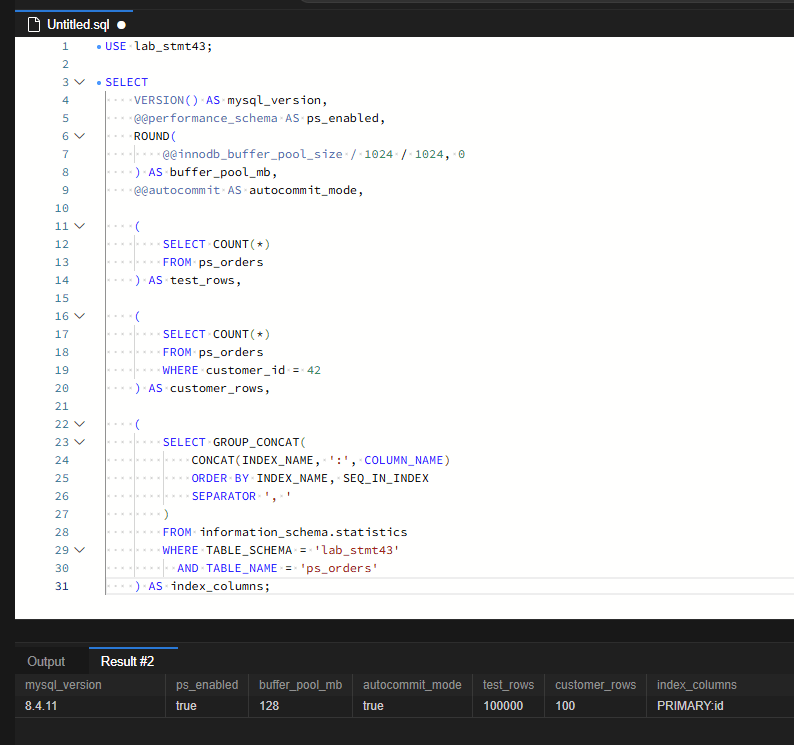794x745 pixels.
Task: Collapse the parenthesis block at line 22
Action: click(x=80, y=424)
